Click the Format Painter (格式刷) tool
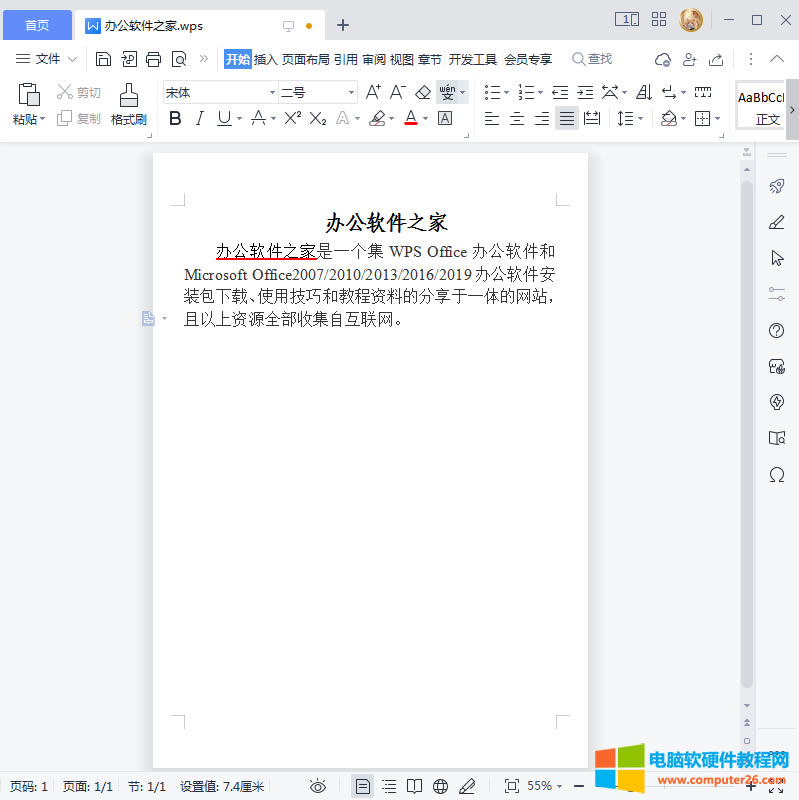This screenshot has width=799, height=800. pyautogui.click(x=129, y=104)
